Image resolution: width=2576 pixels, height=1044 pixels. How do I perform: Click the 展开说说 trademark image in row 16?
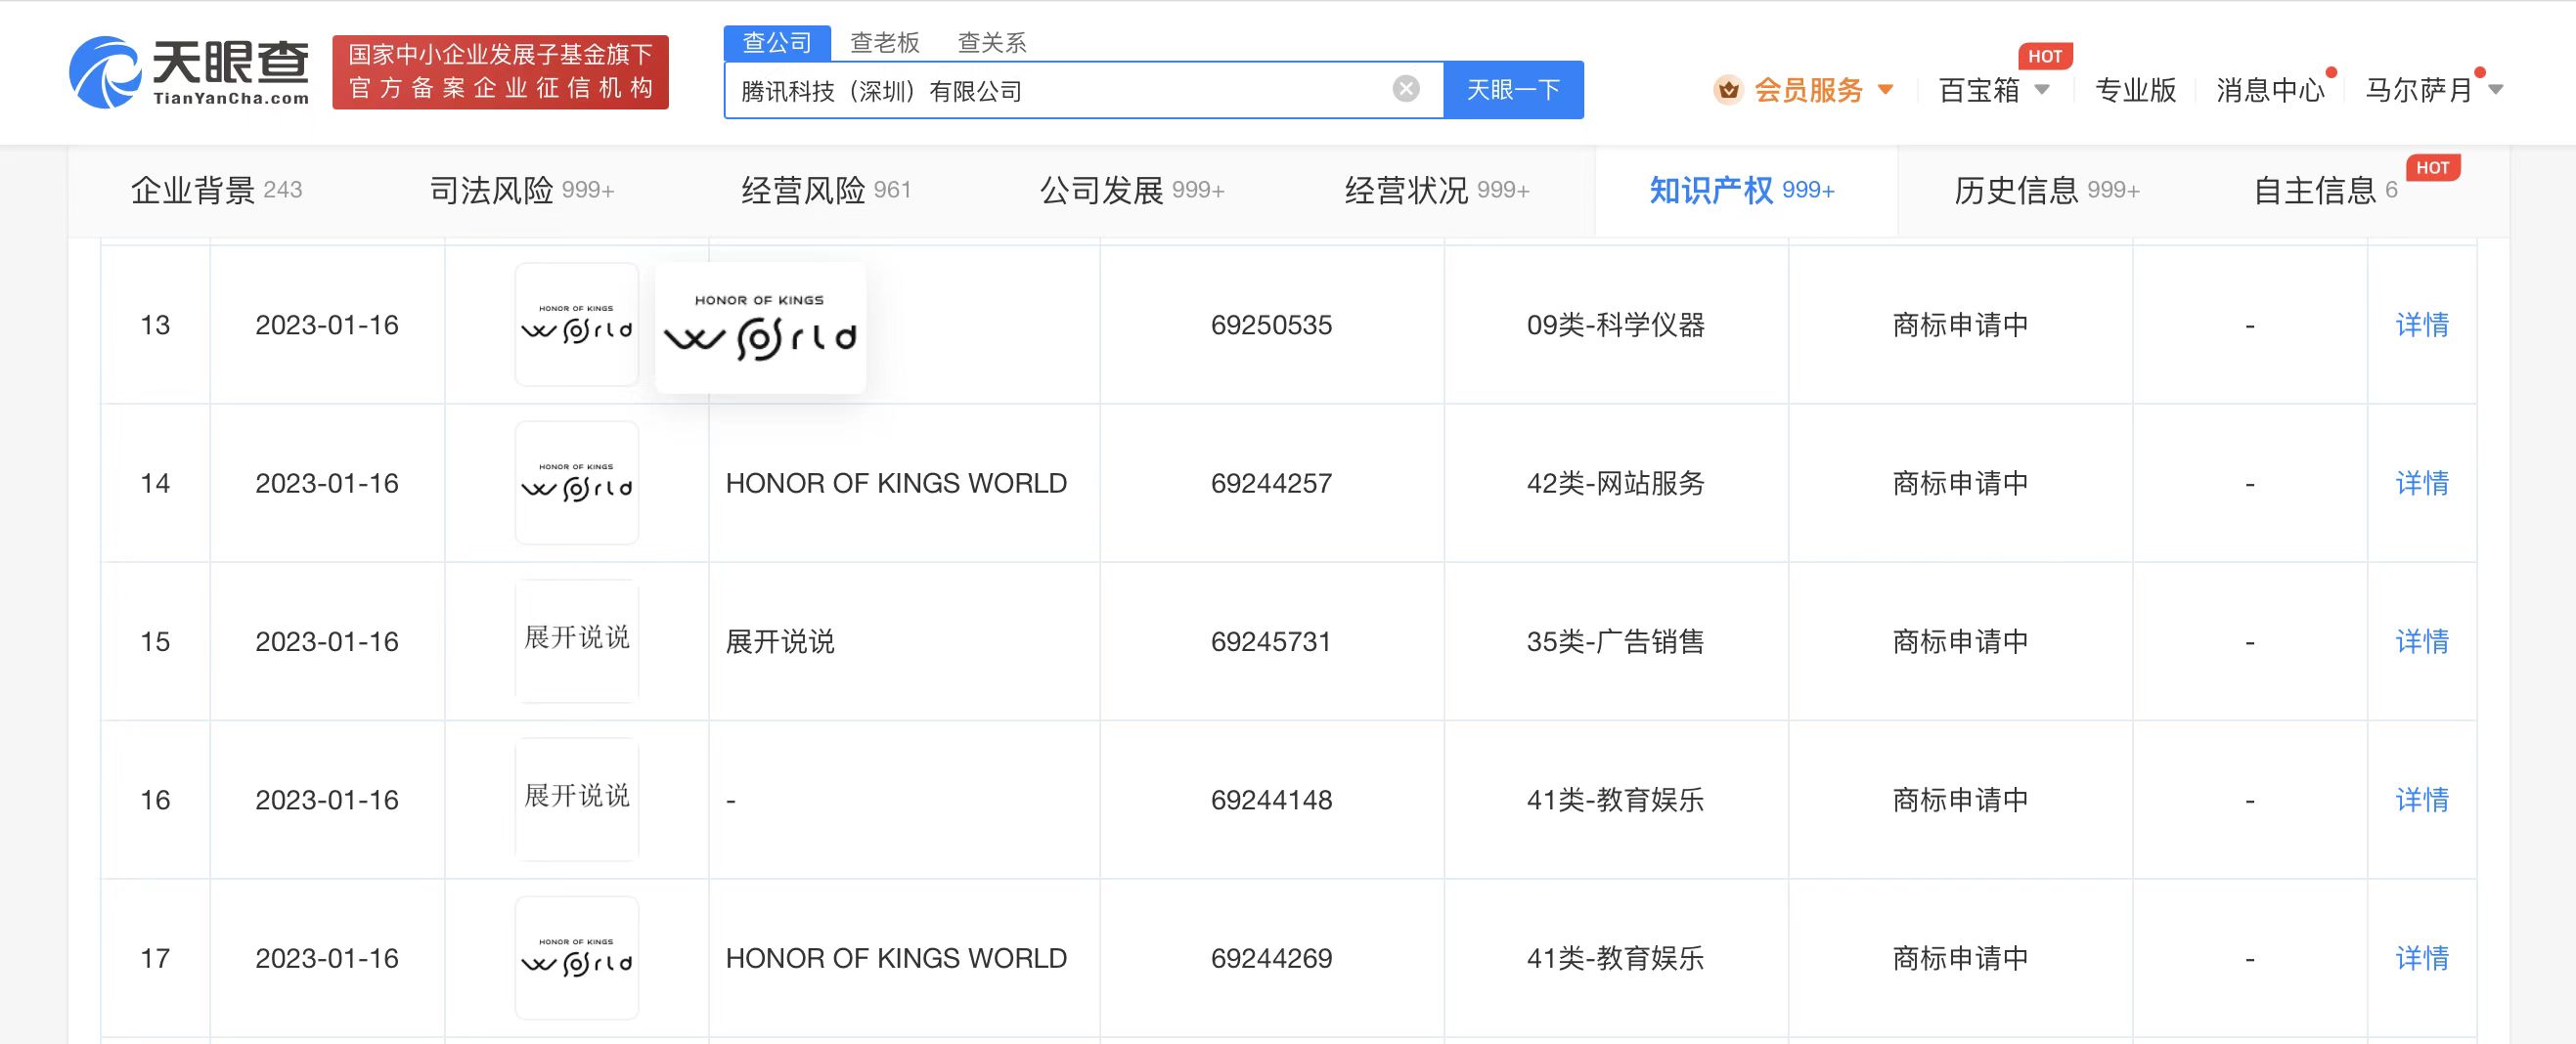click(576, 799)
